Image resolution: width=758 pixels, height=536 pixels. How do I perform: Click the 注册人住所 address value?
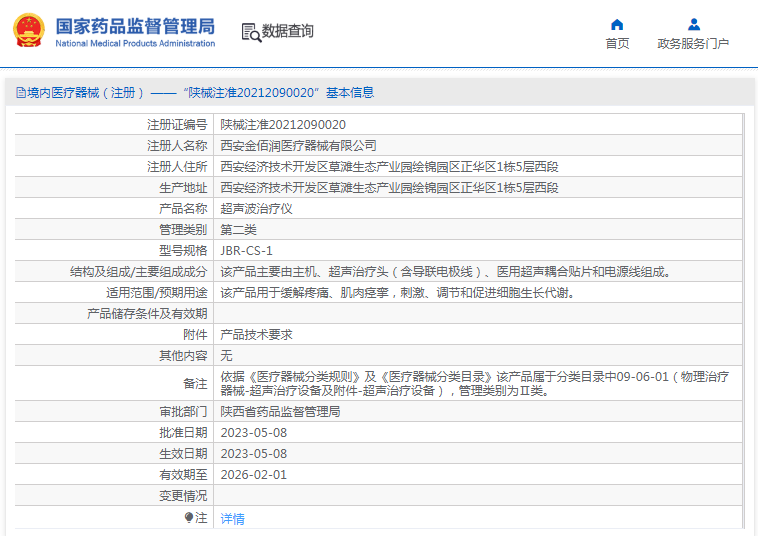(x=389, y=167)
